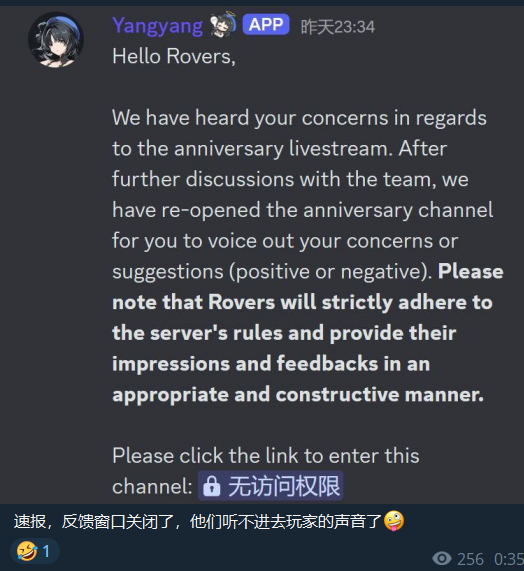The image size is (524, 571).
Task: Click 'suggestions (positive or negative)' text
Action: click(x=272, y=272)
